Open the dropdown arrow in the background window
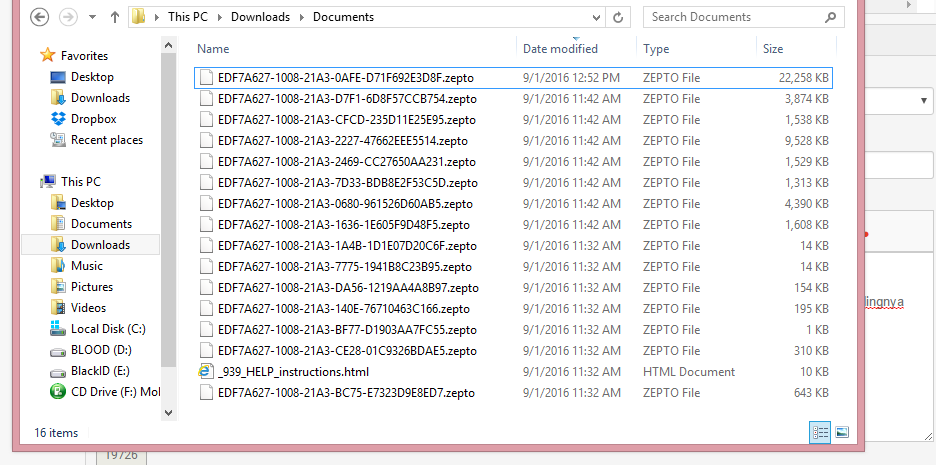936x465 pixels. [x=925, y=101]
